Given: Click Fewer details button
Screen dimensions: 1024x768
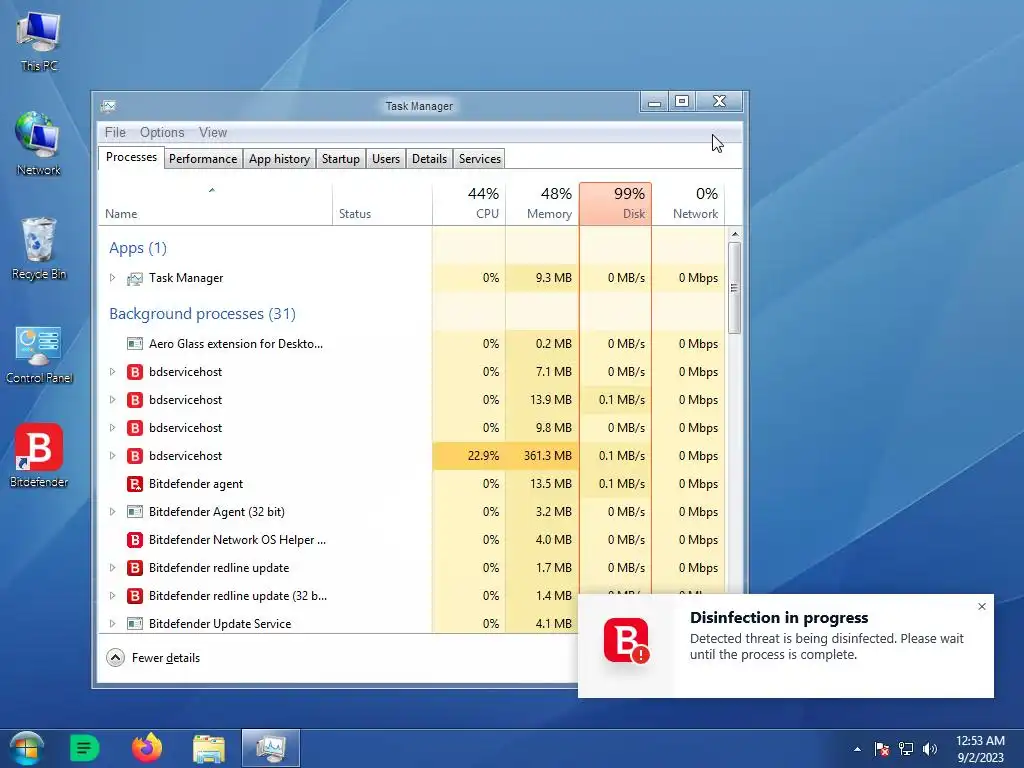Looking at the screenshot, I should pyautogui.click(x=153, y=658).
